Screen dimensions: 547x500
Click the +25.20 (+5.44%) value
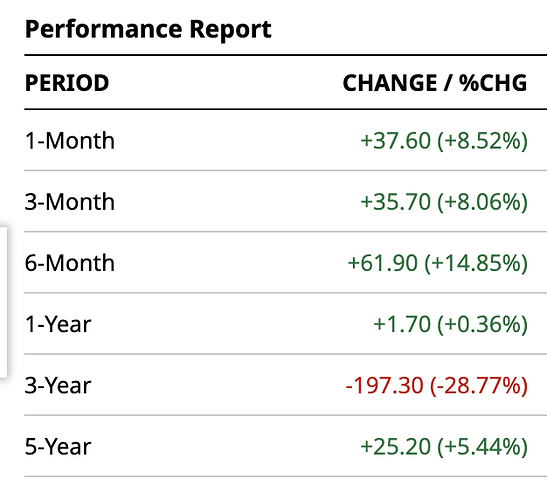pos(444,447)
